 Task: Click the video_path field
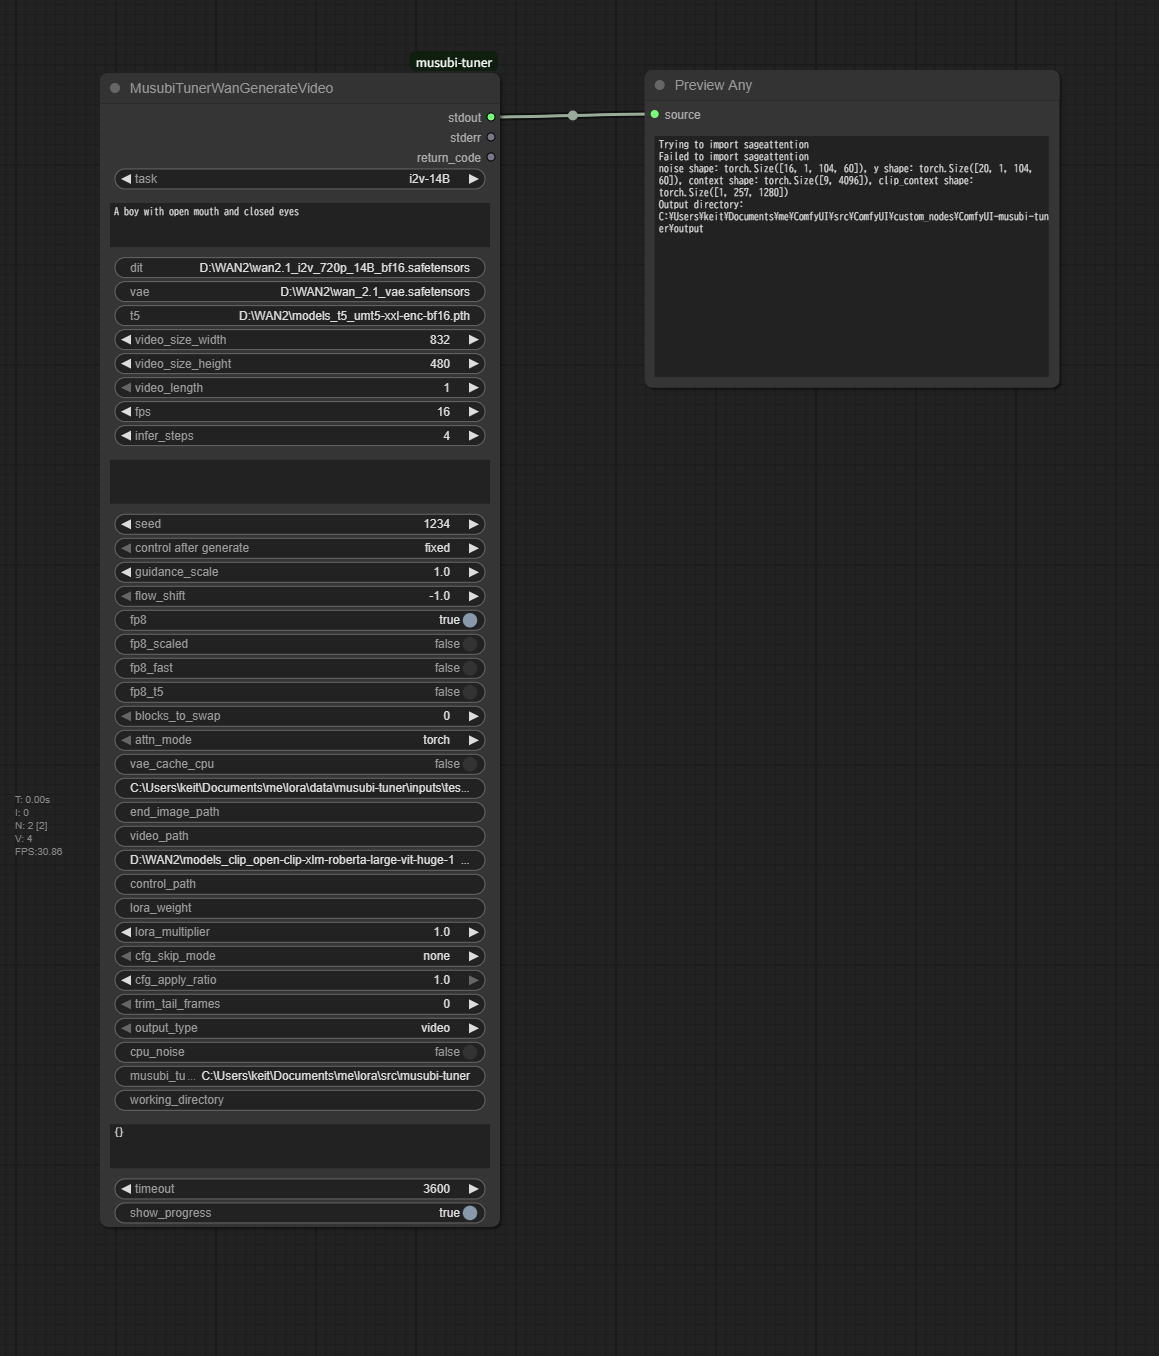(300, 836)
